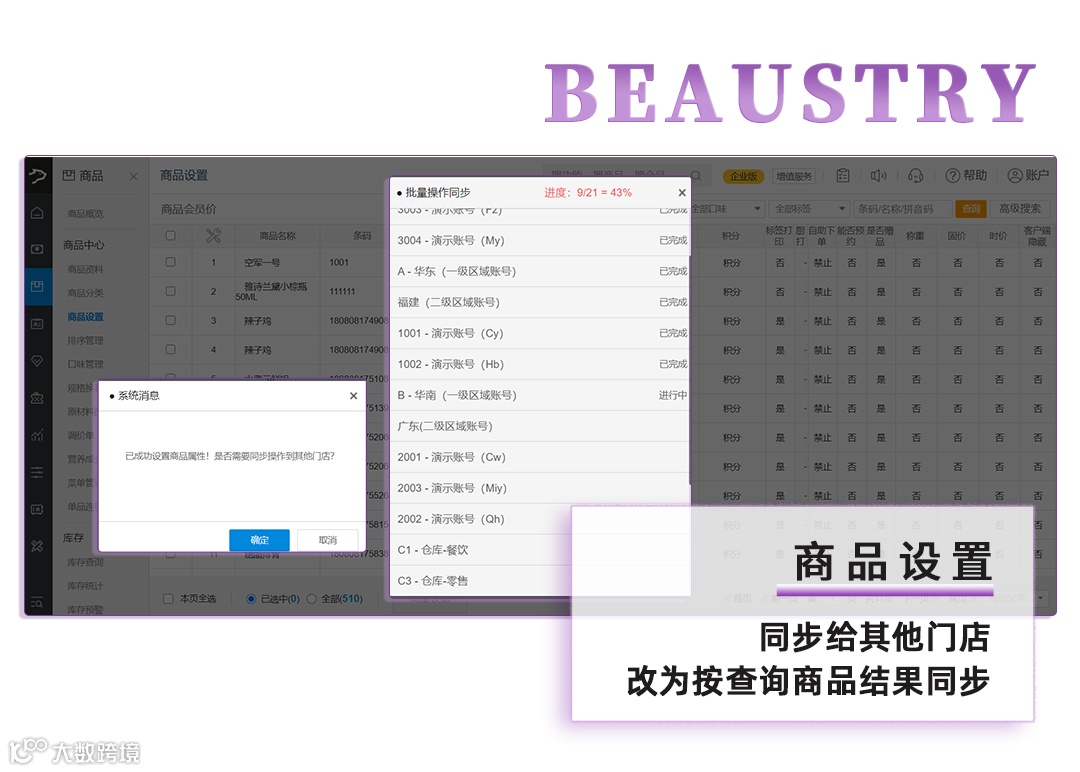Image resolution: width=1080 pixels, height=772 pixels.
Task: Select 广东(二级区域账号) sync row
Action: 539,426
